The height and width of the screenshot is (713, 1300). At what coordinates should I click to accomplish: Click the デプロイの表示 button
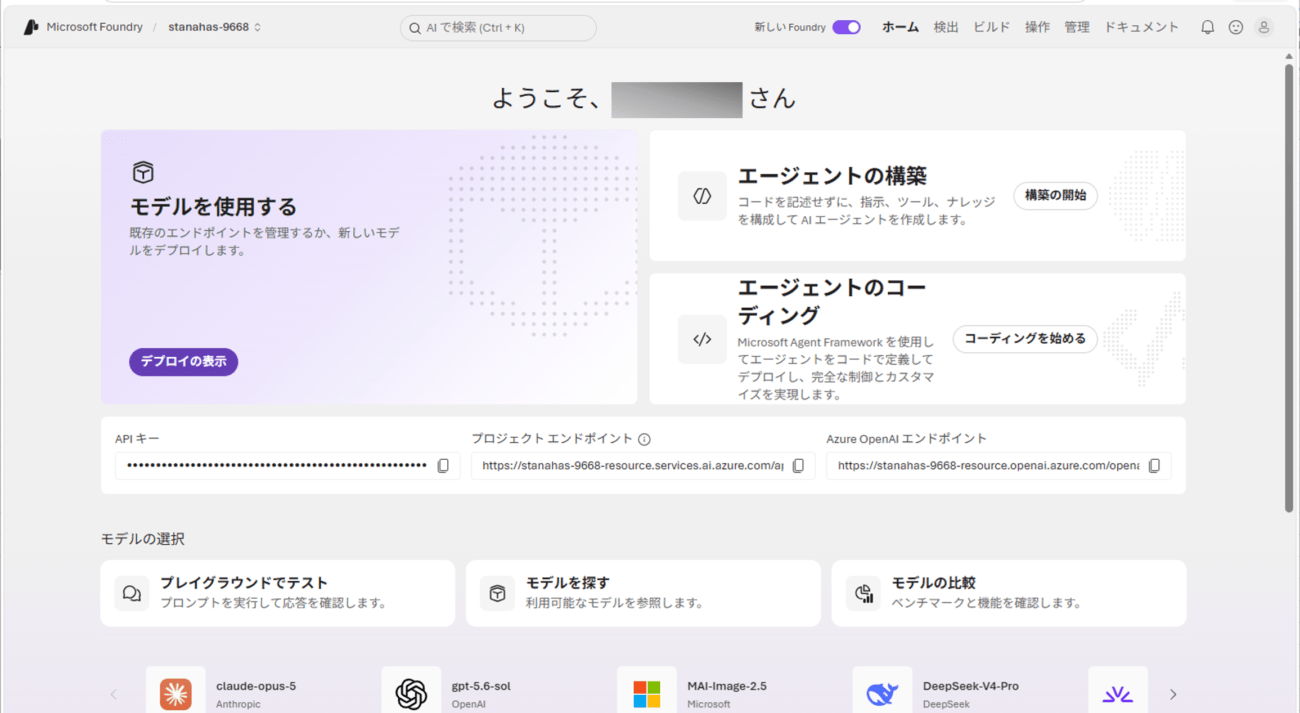click(x=183, y=362)
